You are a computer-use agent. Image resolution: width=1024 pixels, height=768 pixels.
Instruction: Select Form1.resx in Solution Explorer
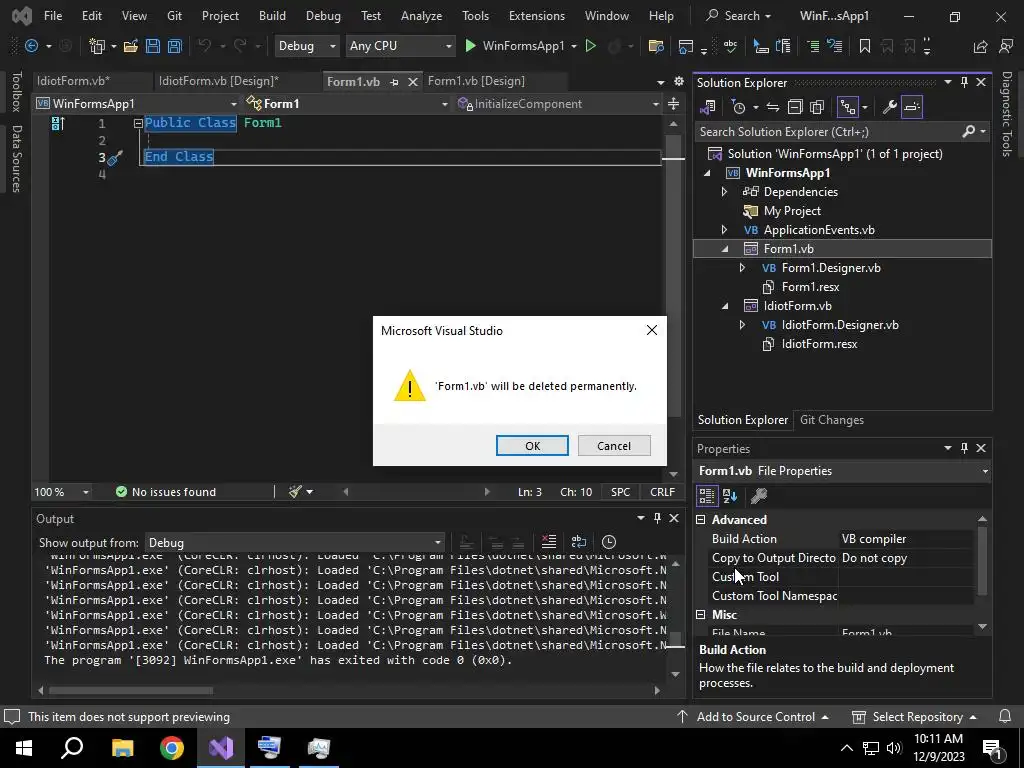[810, 287]
